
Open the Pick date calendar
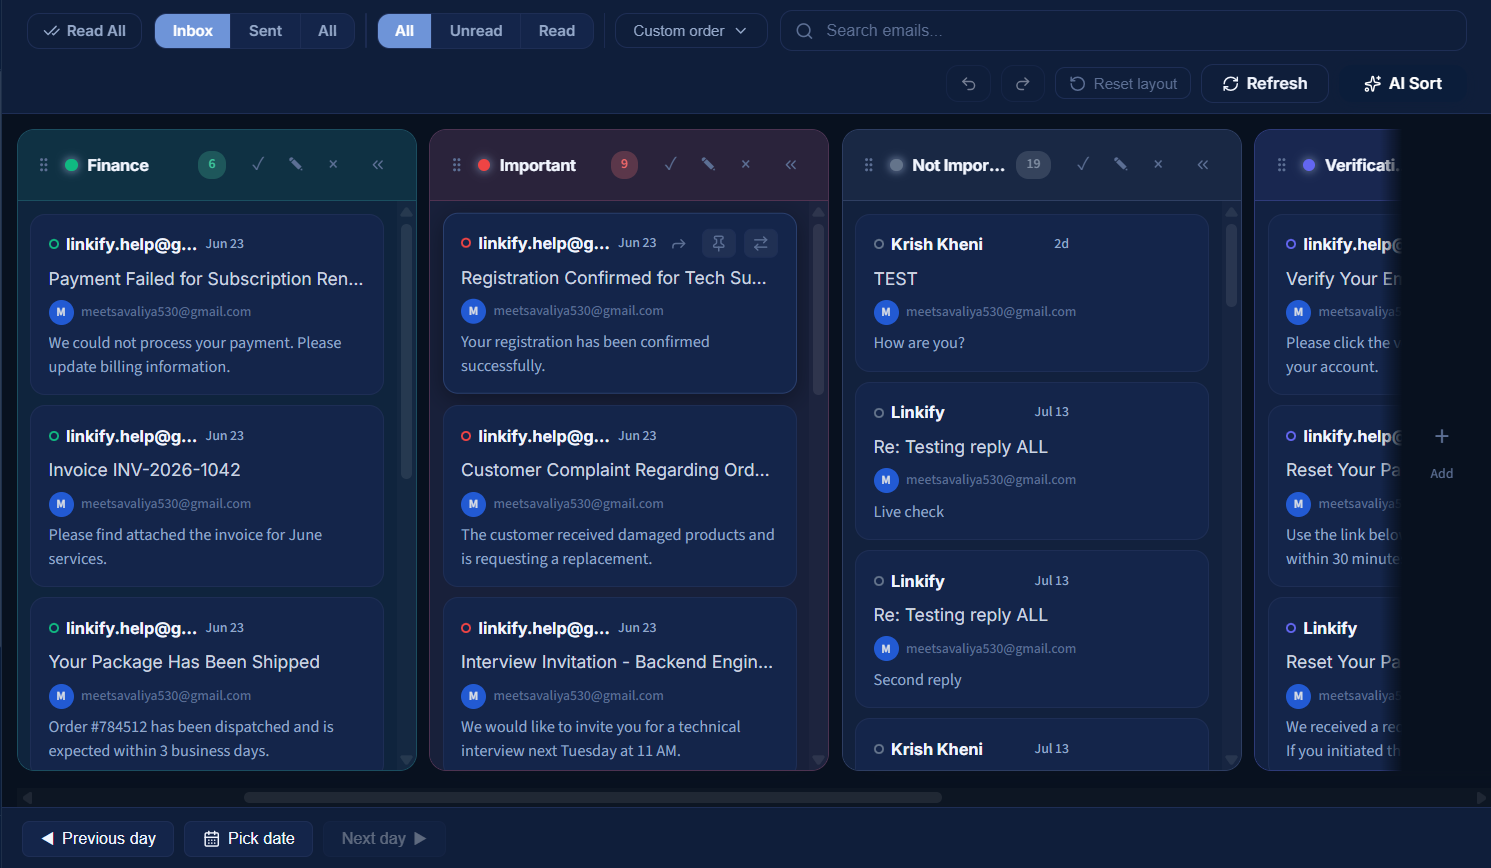tap(249, 839)
